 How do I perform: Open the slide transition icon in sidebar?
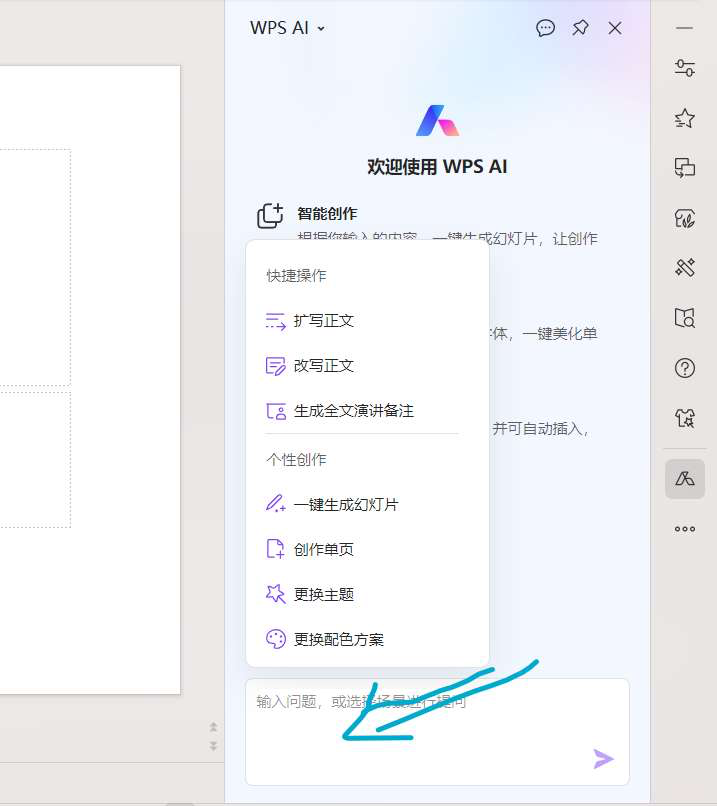tap(684, 168)
